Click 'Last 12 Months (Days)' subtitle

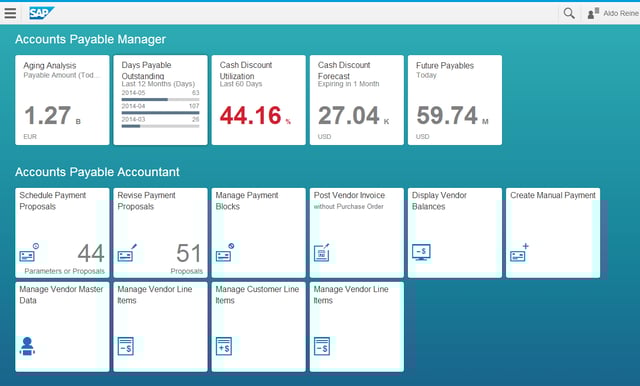(158, 84)
